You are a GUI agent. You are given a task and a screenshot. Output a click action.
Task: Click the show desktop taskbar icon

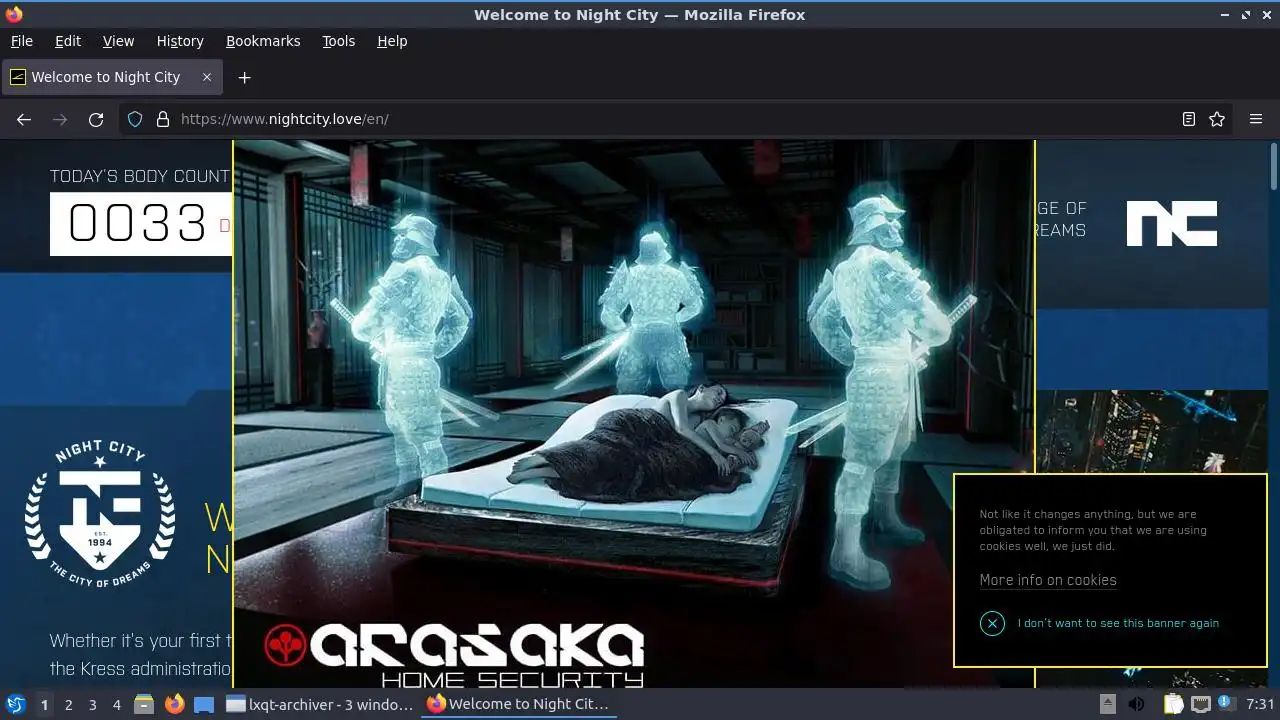(204, 704)
